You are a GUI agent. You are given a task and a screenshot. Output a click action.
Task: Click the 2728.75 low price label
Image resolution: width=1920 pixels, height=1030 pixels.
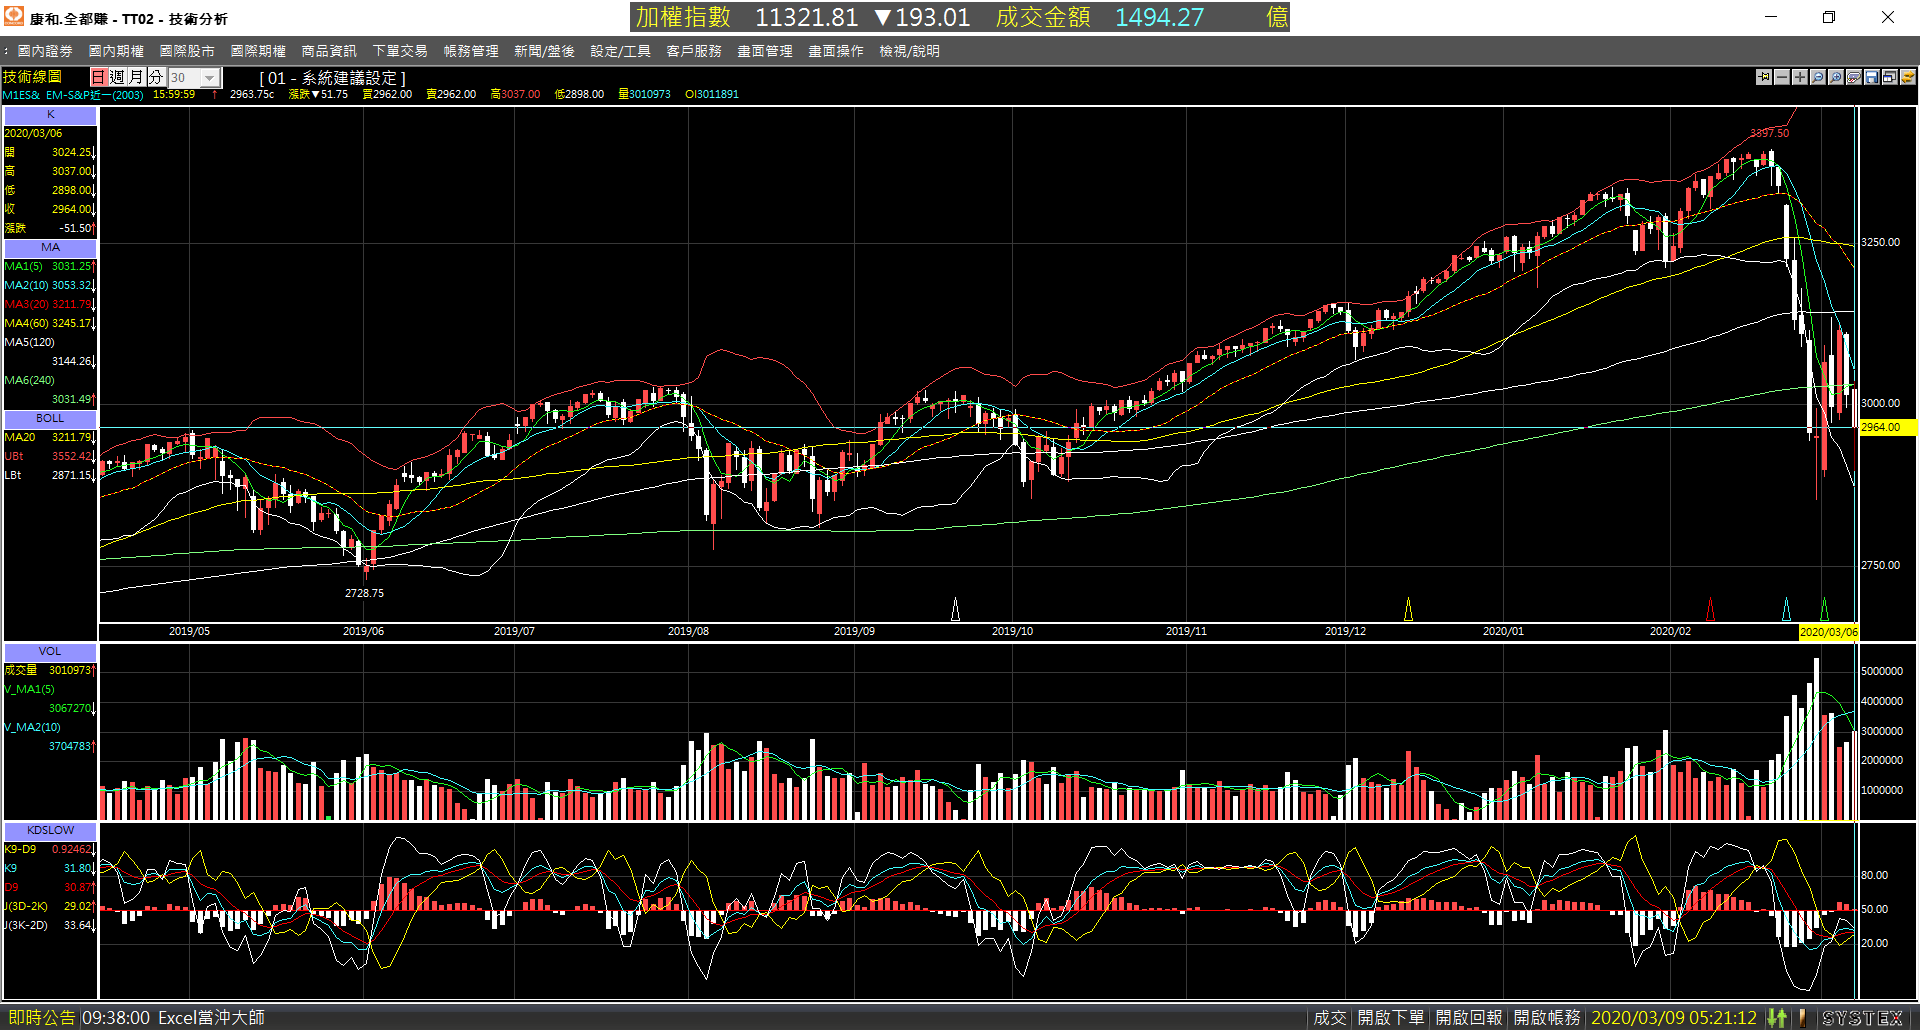[x=364, y=593]
